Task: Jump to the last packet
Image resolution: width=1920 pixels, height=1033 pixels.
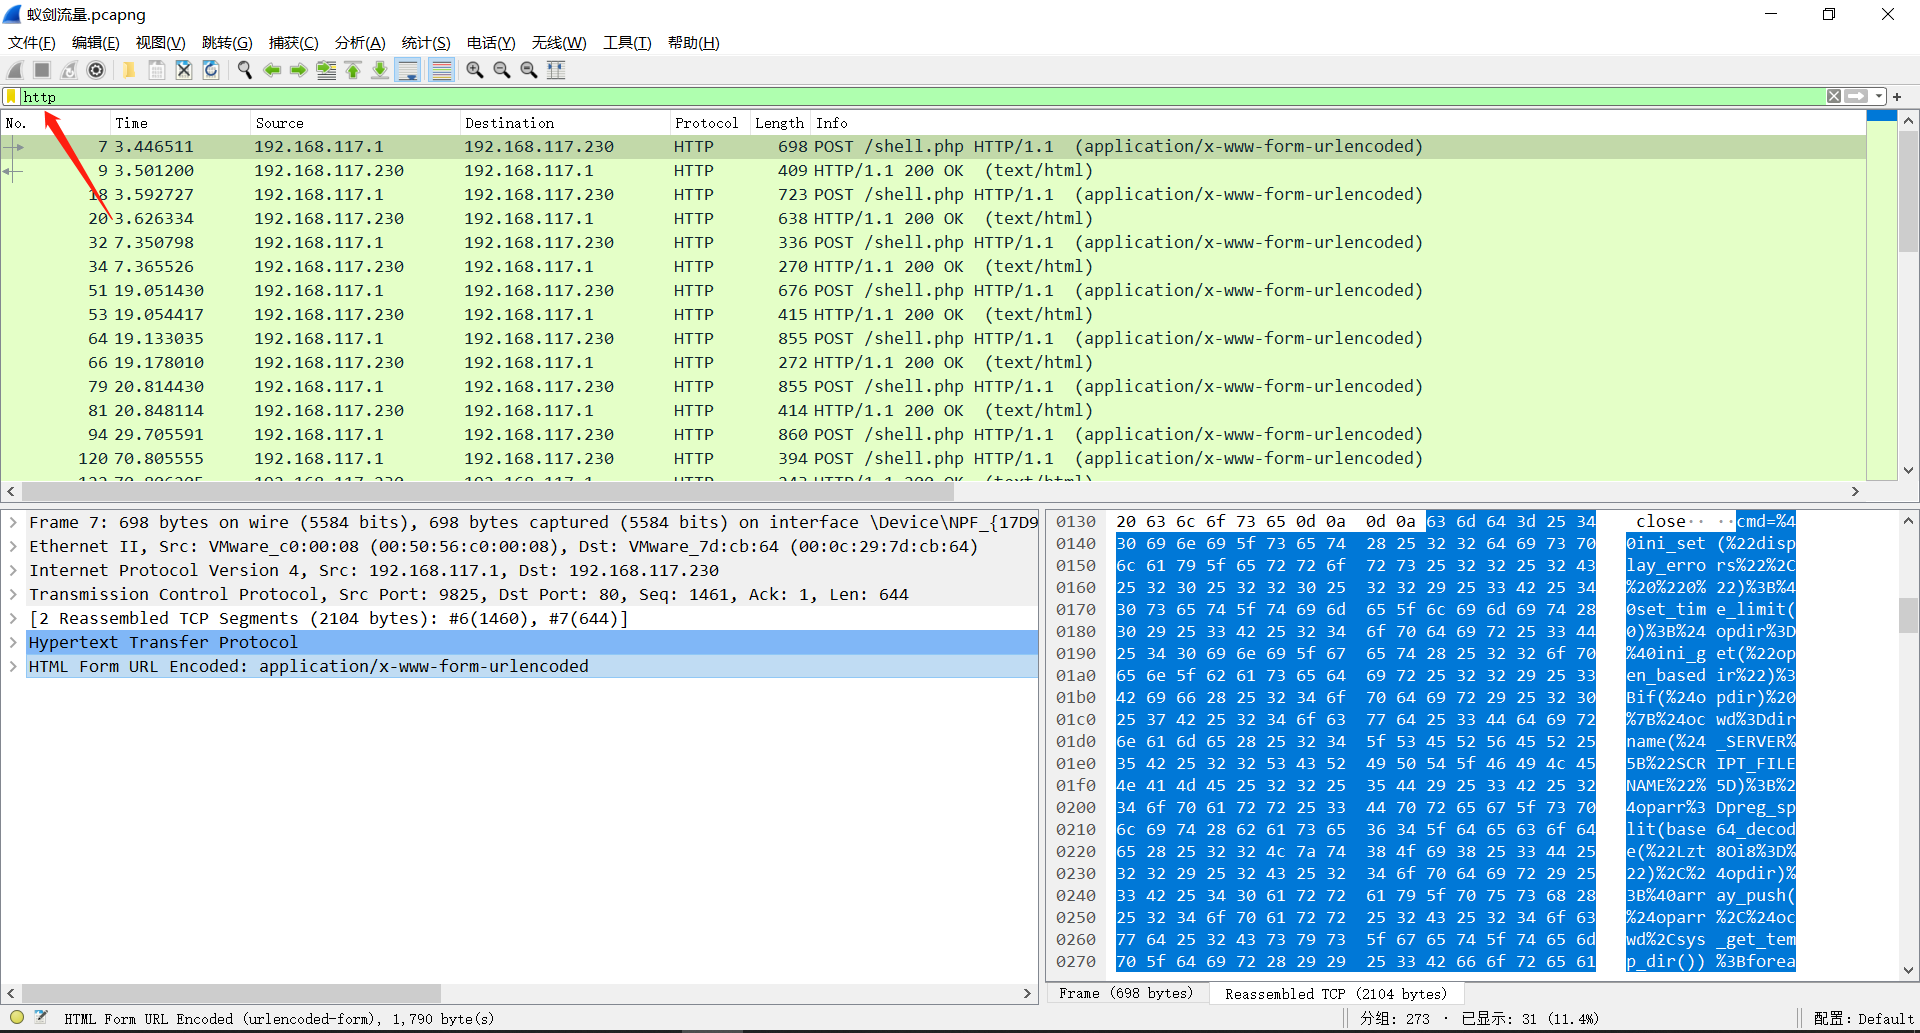Action: tap(380, 70)
